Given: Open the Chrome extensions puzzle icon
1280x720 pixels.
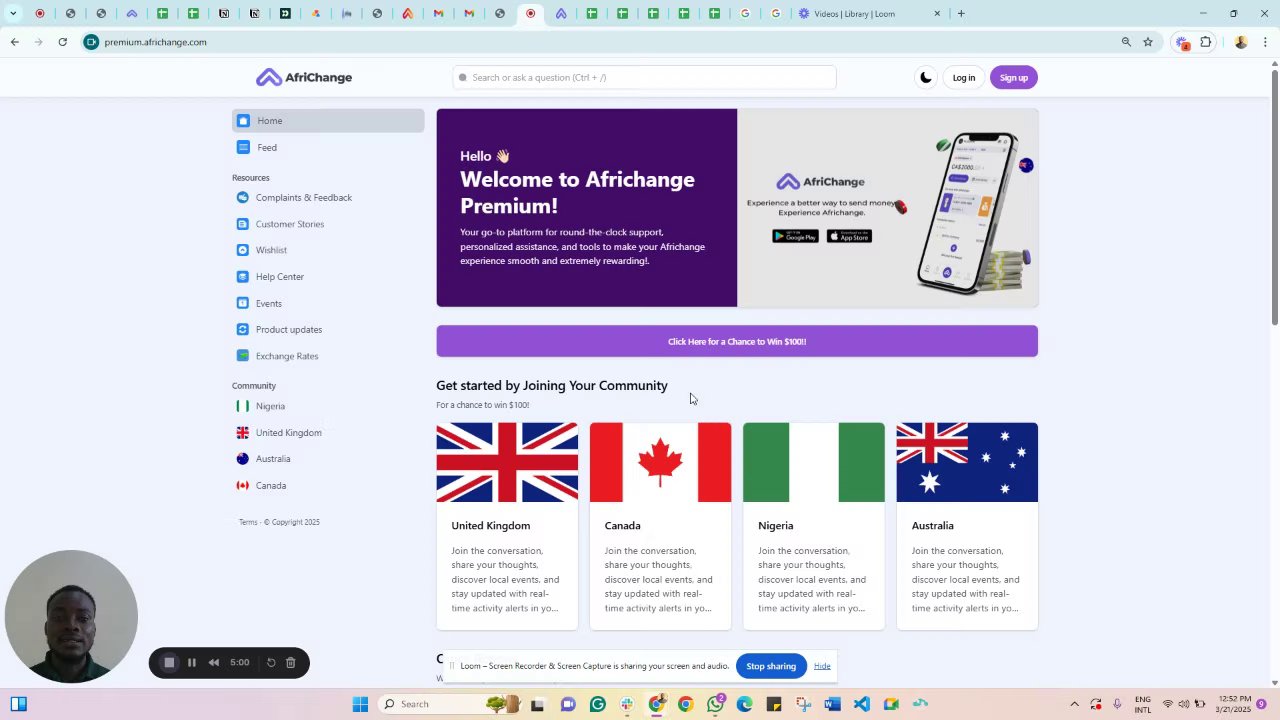Looking at the screenshot, I should coord(1206,42).
